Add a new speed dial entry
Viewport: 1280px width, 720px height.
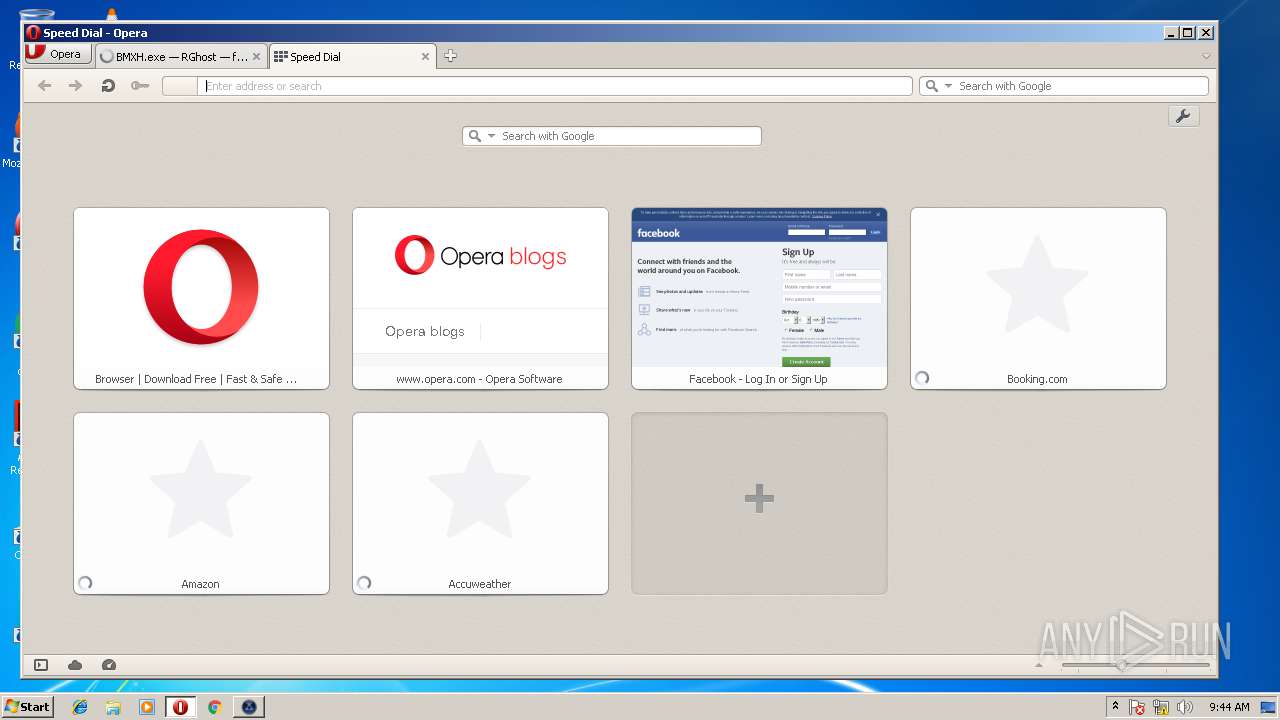[759, 503]
